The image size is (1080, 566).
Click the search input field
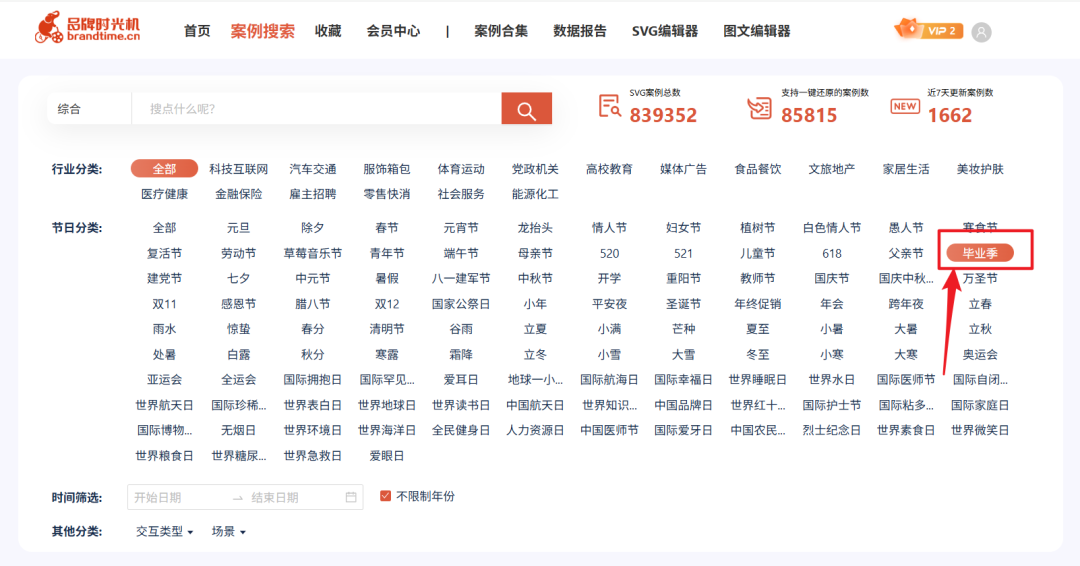tap(316, 109)
